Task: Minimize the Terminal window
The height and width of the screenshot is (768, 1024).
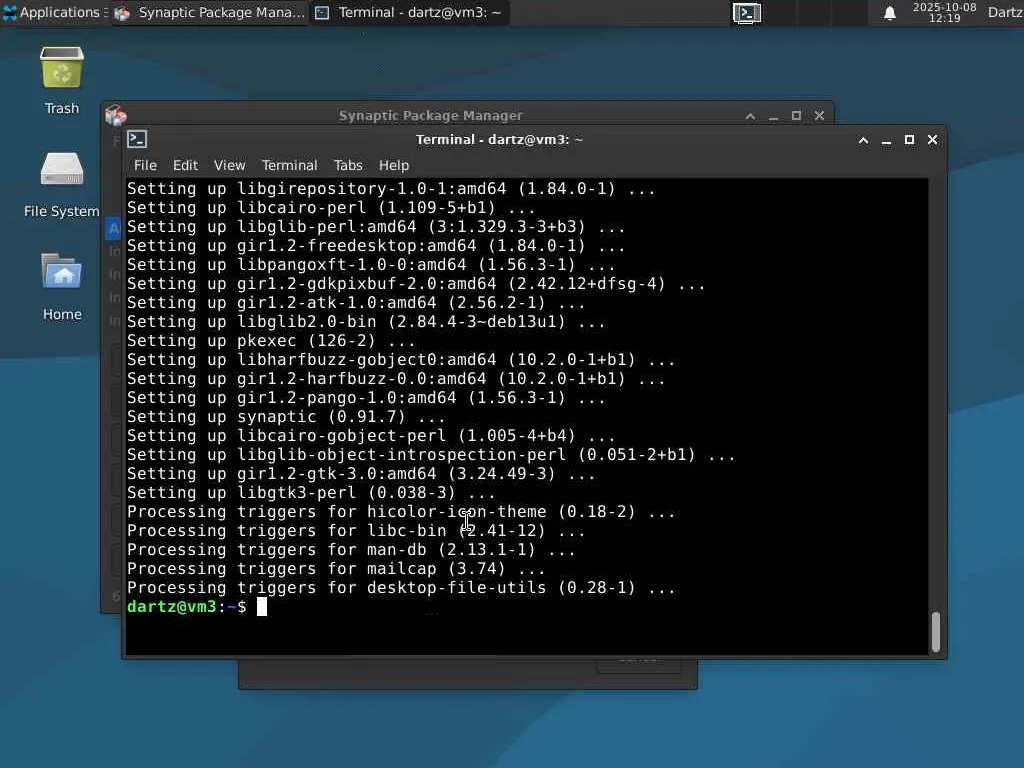Action: (x=886, y=140)
